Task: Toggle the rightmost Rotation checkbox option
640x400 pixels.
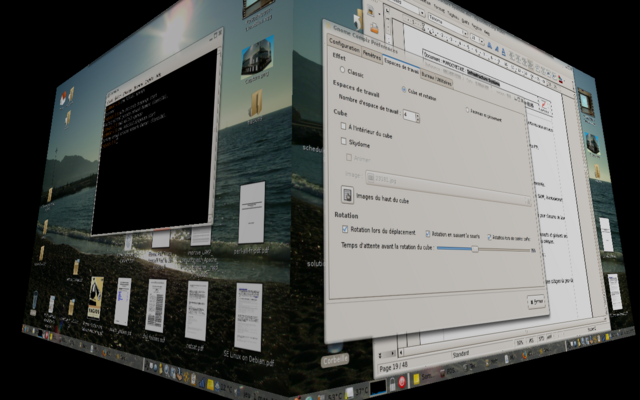Action: click(x=489, y=237)
